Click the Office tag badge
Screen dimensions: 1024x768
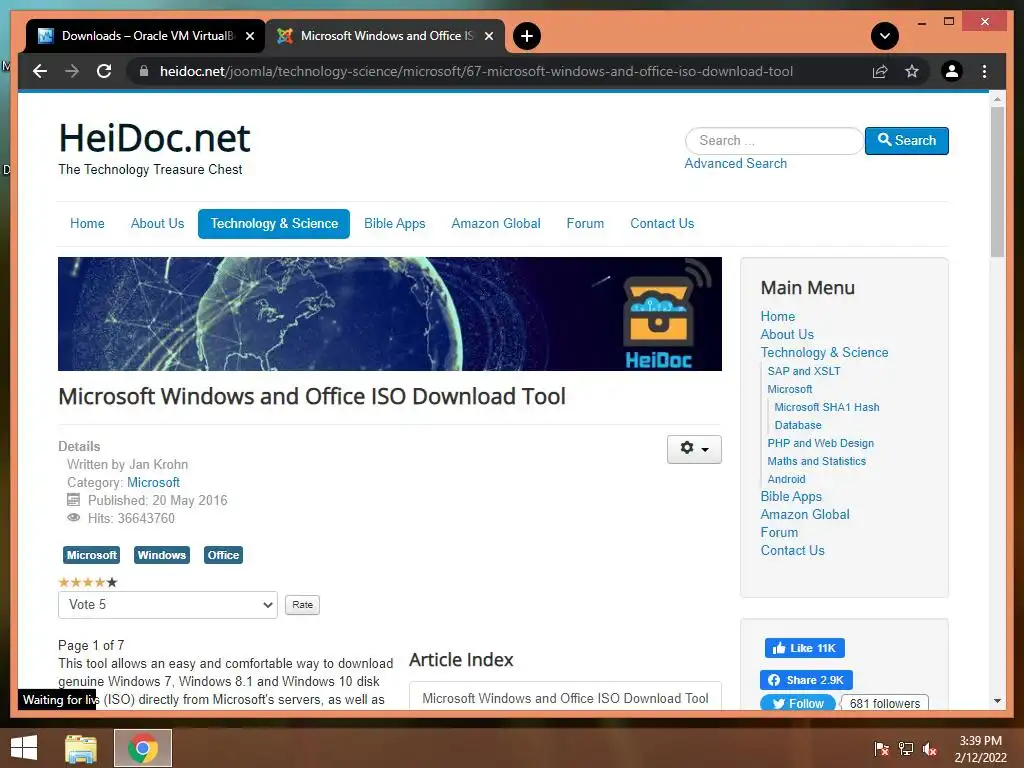tap(223, 555)
